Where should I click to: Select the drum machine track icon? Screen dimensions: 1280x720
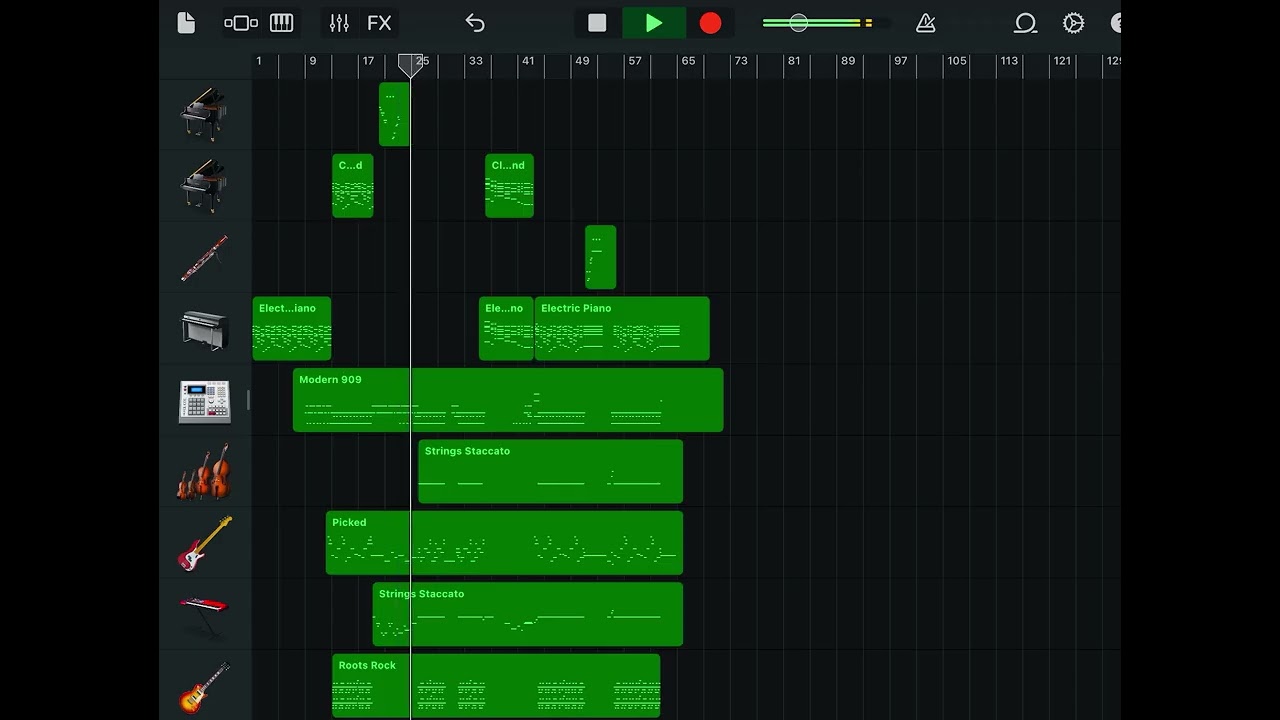click(x=204, y=401)
